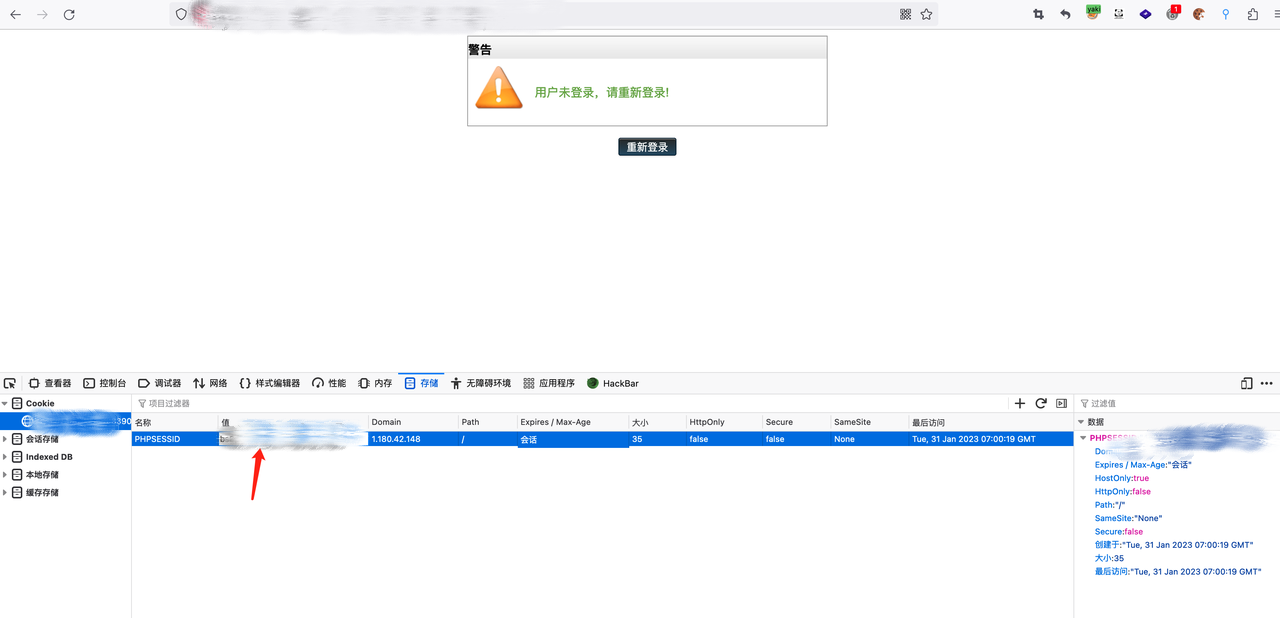Refresh the storage panel list
1280x618 pixels.
tap(1041, 403)
